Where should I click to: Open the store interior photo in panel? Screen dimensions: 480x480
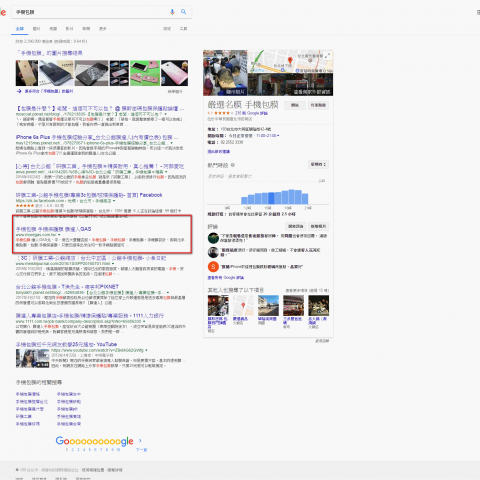click(225, 73)
